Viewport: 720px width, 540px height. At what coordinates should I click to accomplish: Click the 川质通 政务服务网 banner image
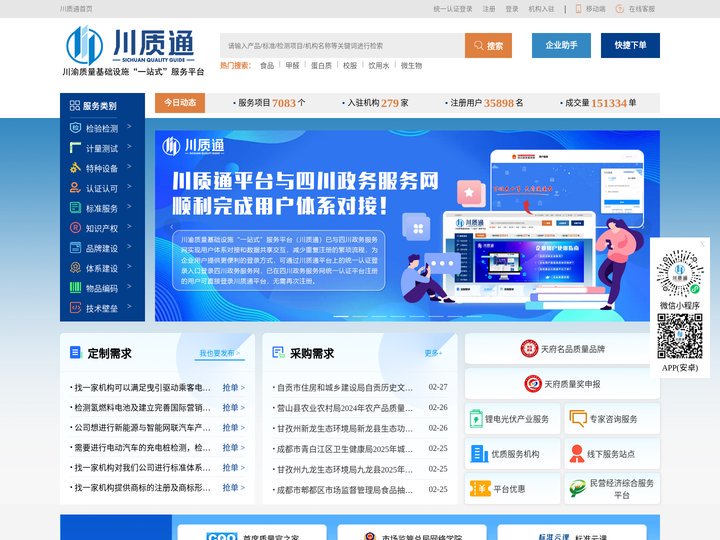pos(407,225)
